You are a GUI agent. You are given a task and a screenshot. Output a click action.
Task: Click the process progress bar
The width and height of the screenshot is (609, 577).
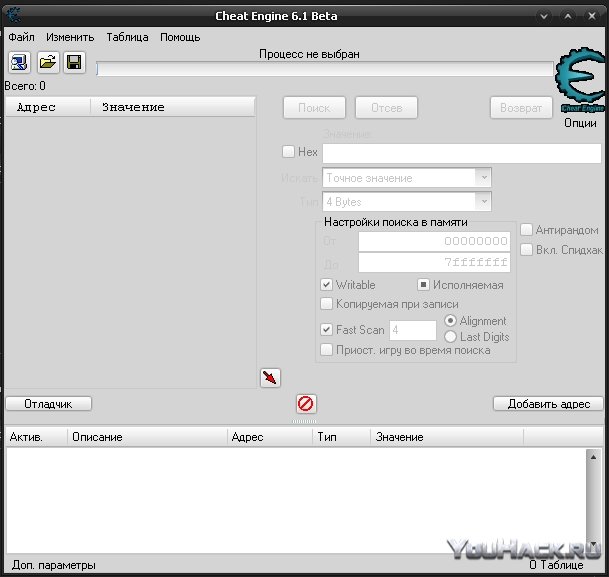point(324,69)
